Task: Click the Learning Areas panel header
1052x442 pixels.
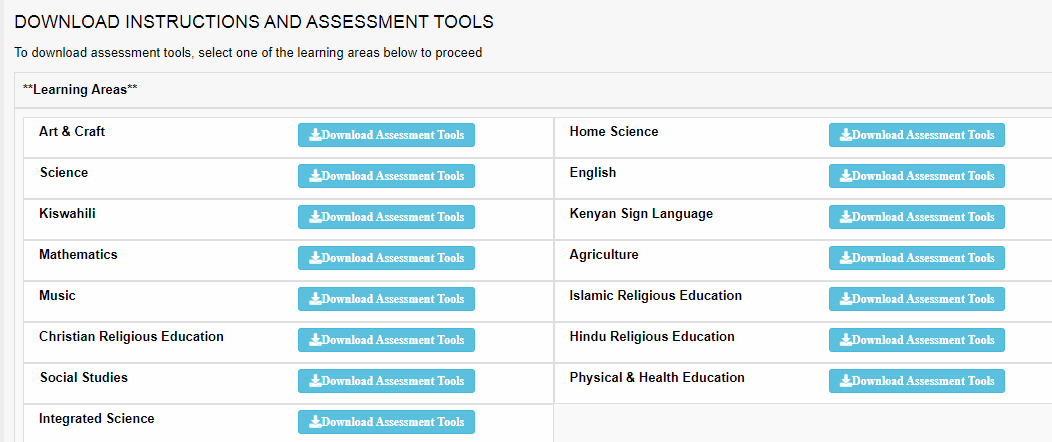Action: pos(80,90)
